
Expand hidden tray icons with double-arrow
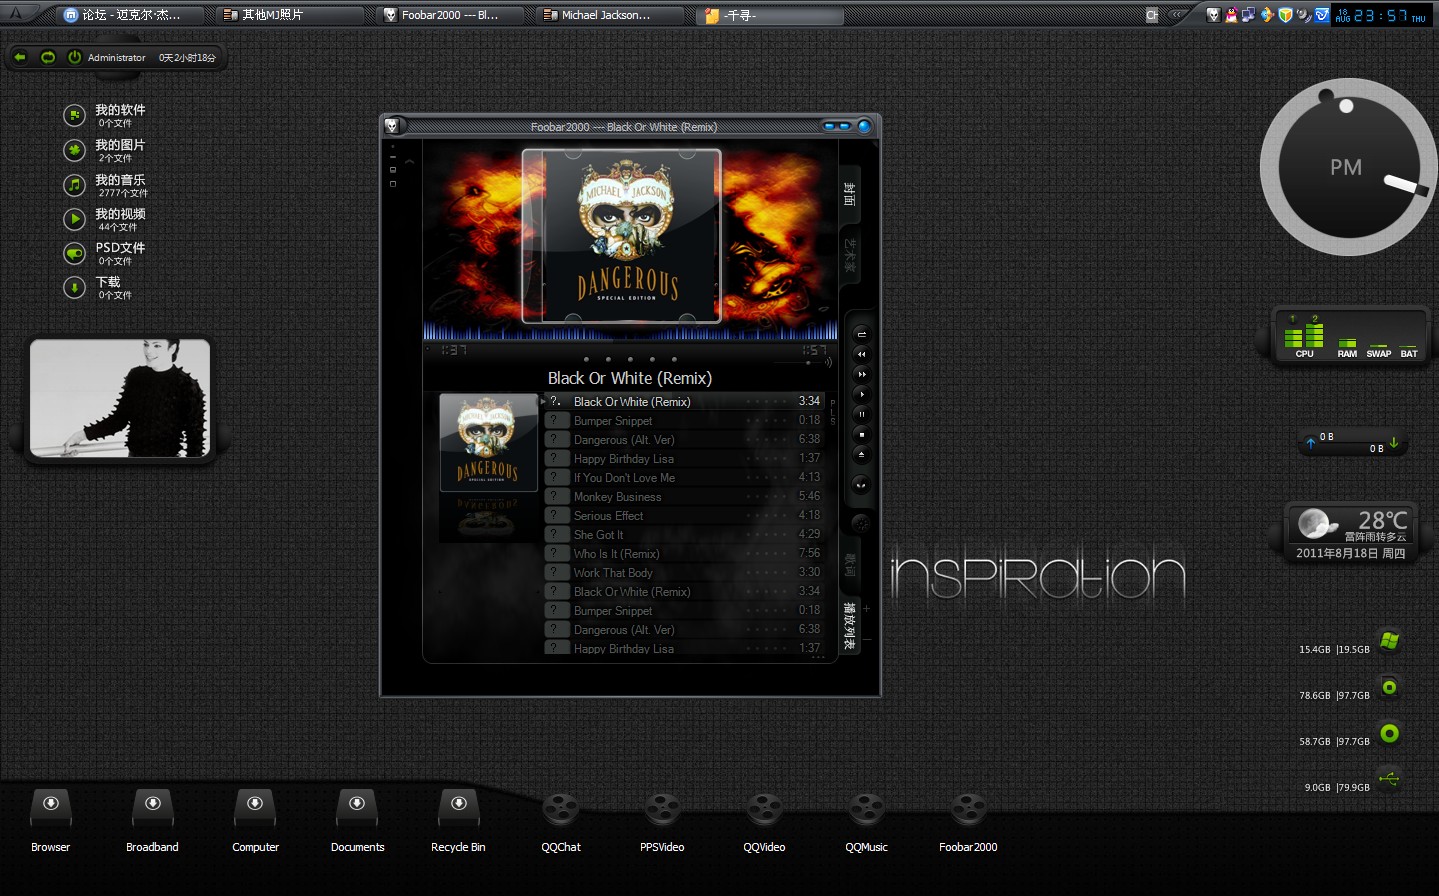(1178, 15)
